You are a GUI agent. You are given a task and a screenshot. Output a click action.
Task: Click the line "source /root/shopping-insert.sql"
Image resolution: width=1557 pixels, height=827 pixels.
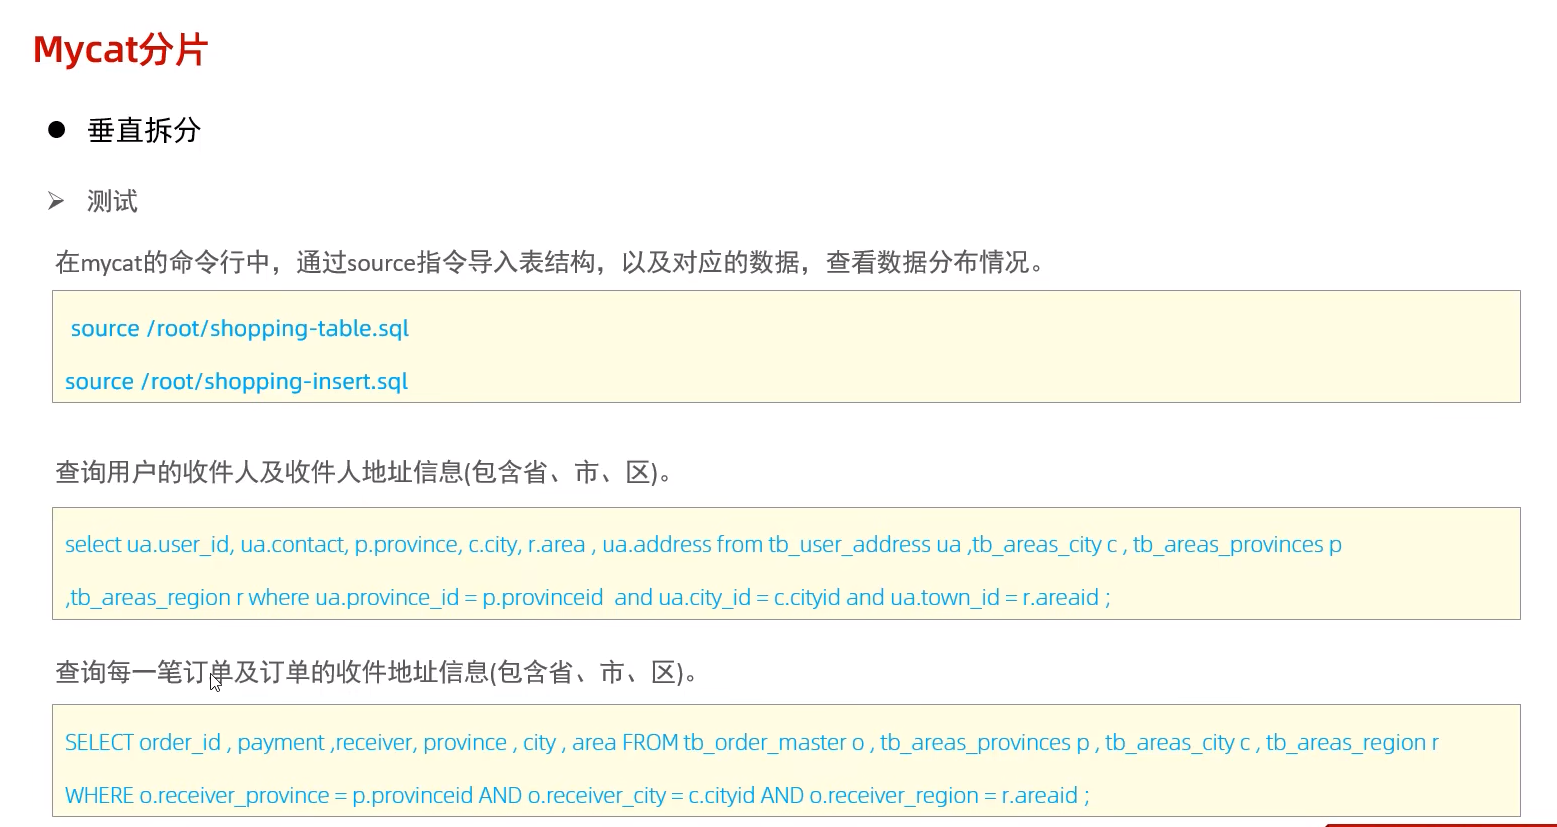click(237, 381)
